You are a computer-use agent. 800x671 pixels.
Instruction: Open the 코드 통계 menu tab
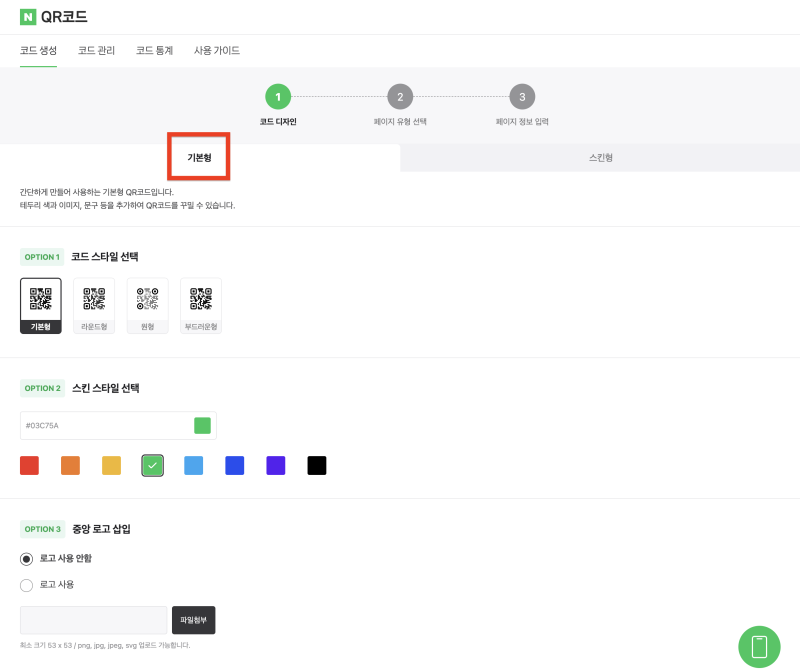[x=153, y=50]
